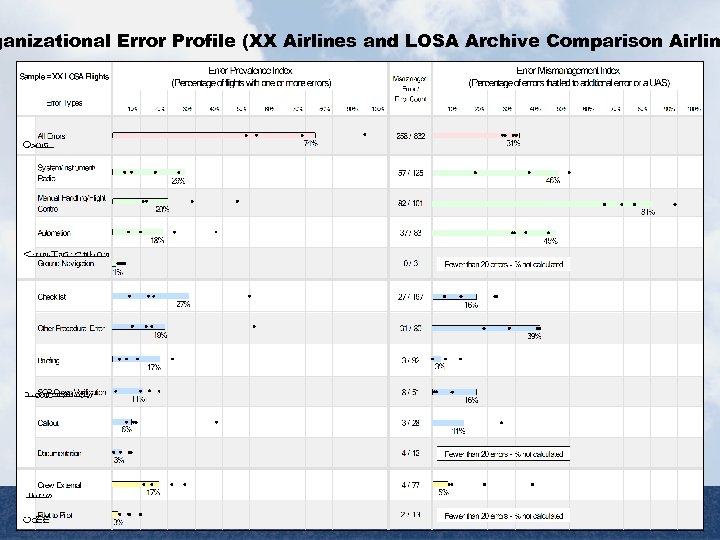This screenshot has width=720, height=540.
Task: Click the 'Sample = XX LOSA Flights' cell
Action: click(64, 76)
